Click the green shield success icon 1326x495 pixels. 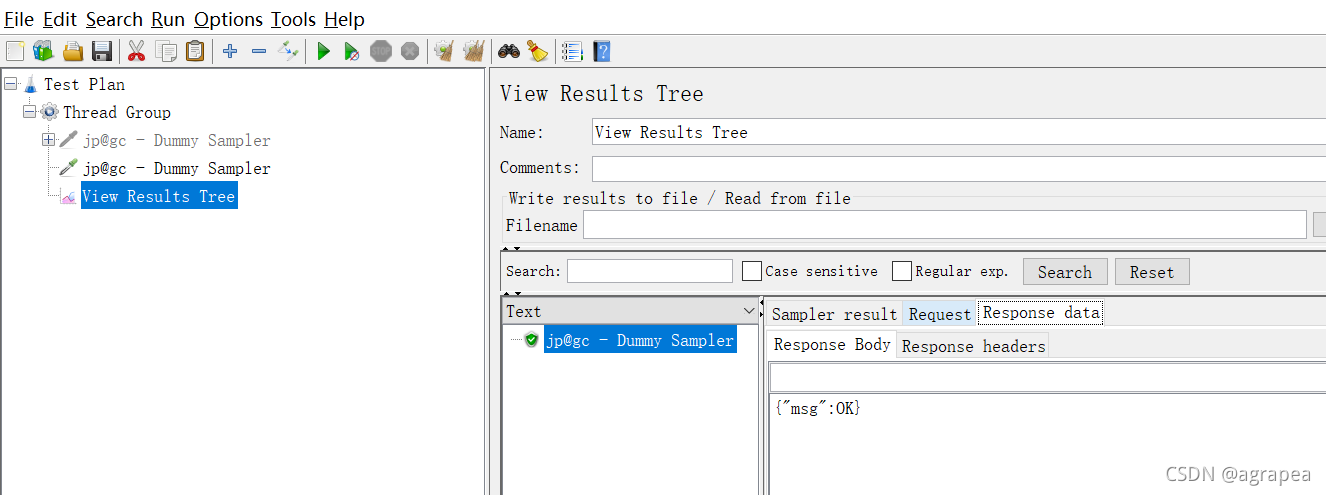(532, 340)
